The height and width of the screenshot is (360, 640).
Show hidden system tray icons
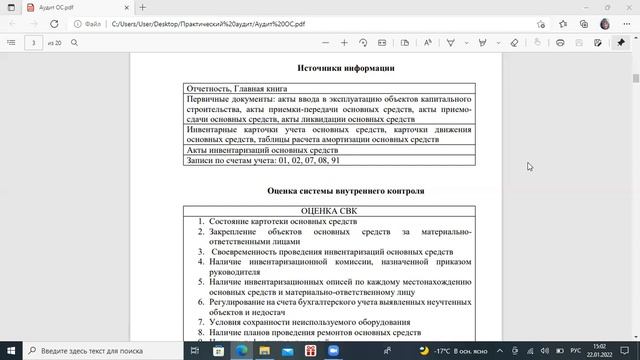[500, 351]
